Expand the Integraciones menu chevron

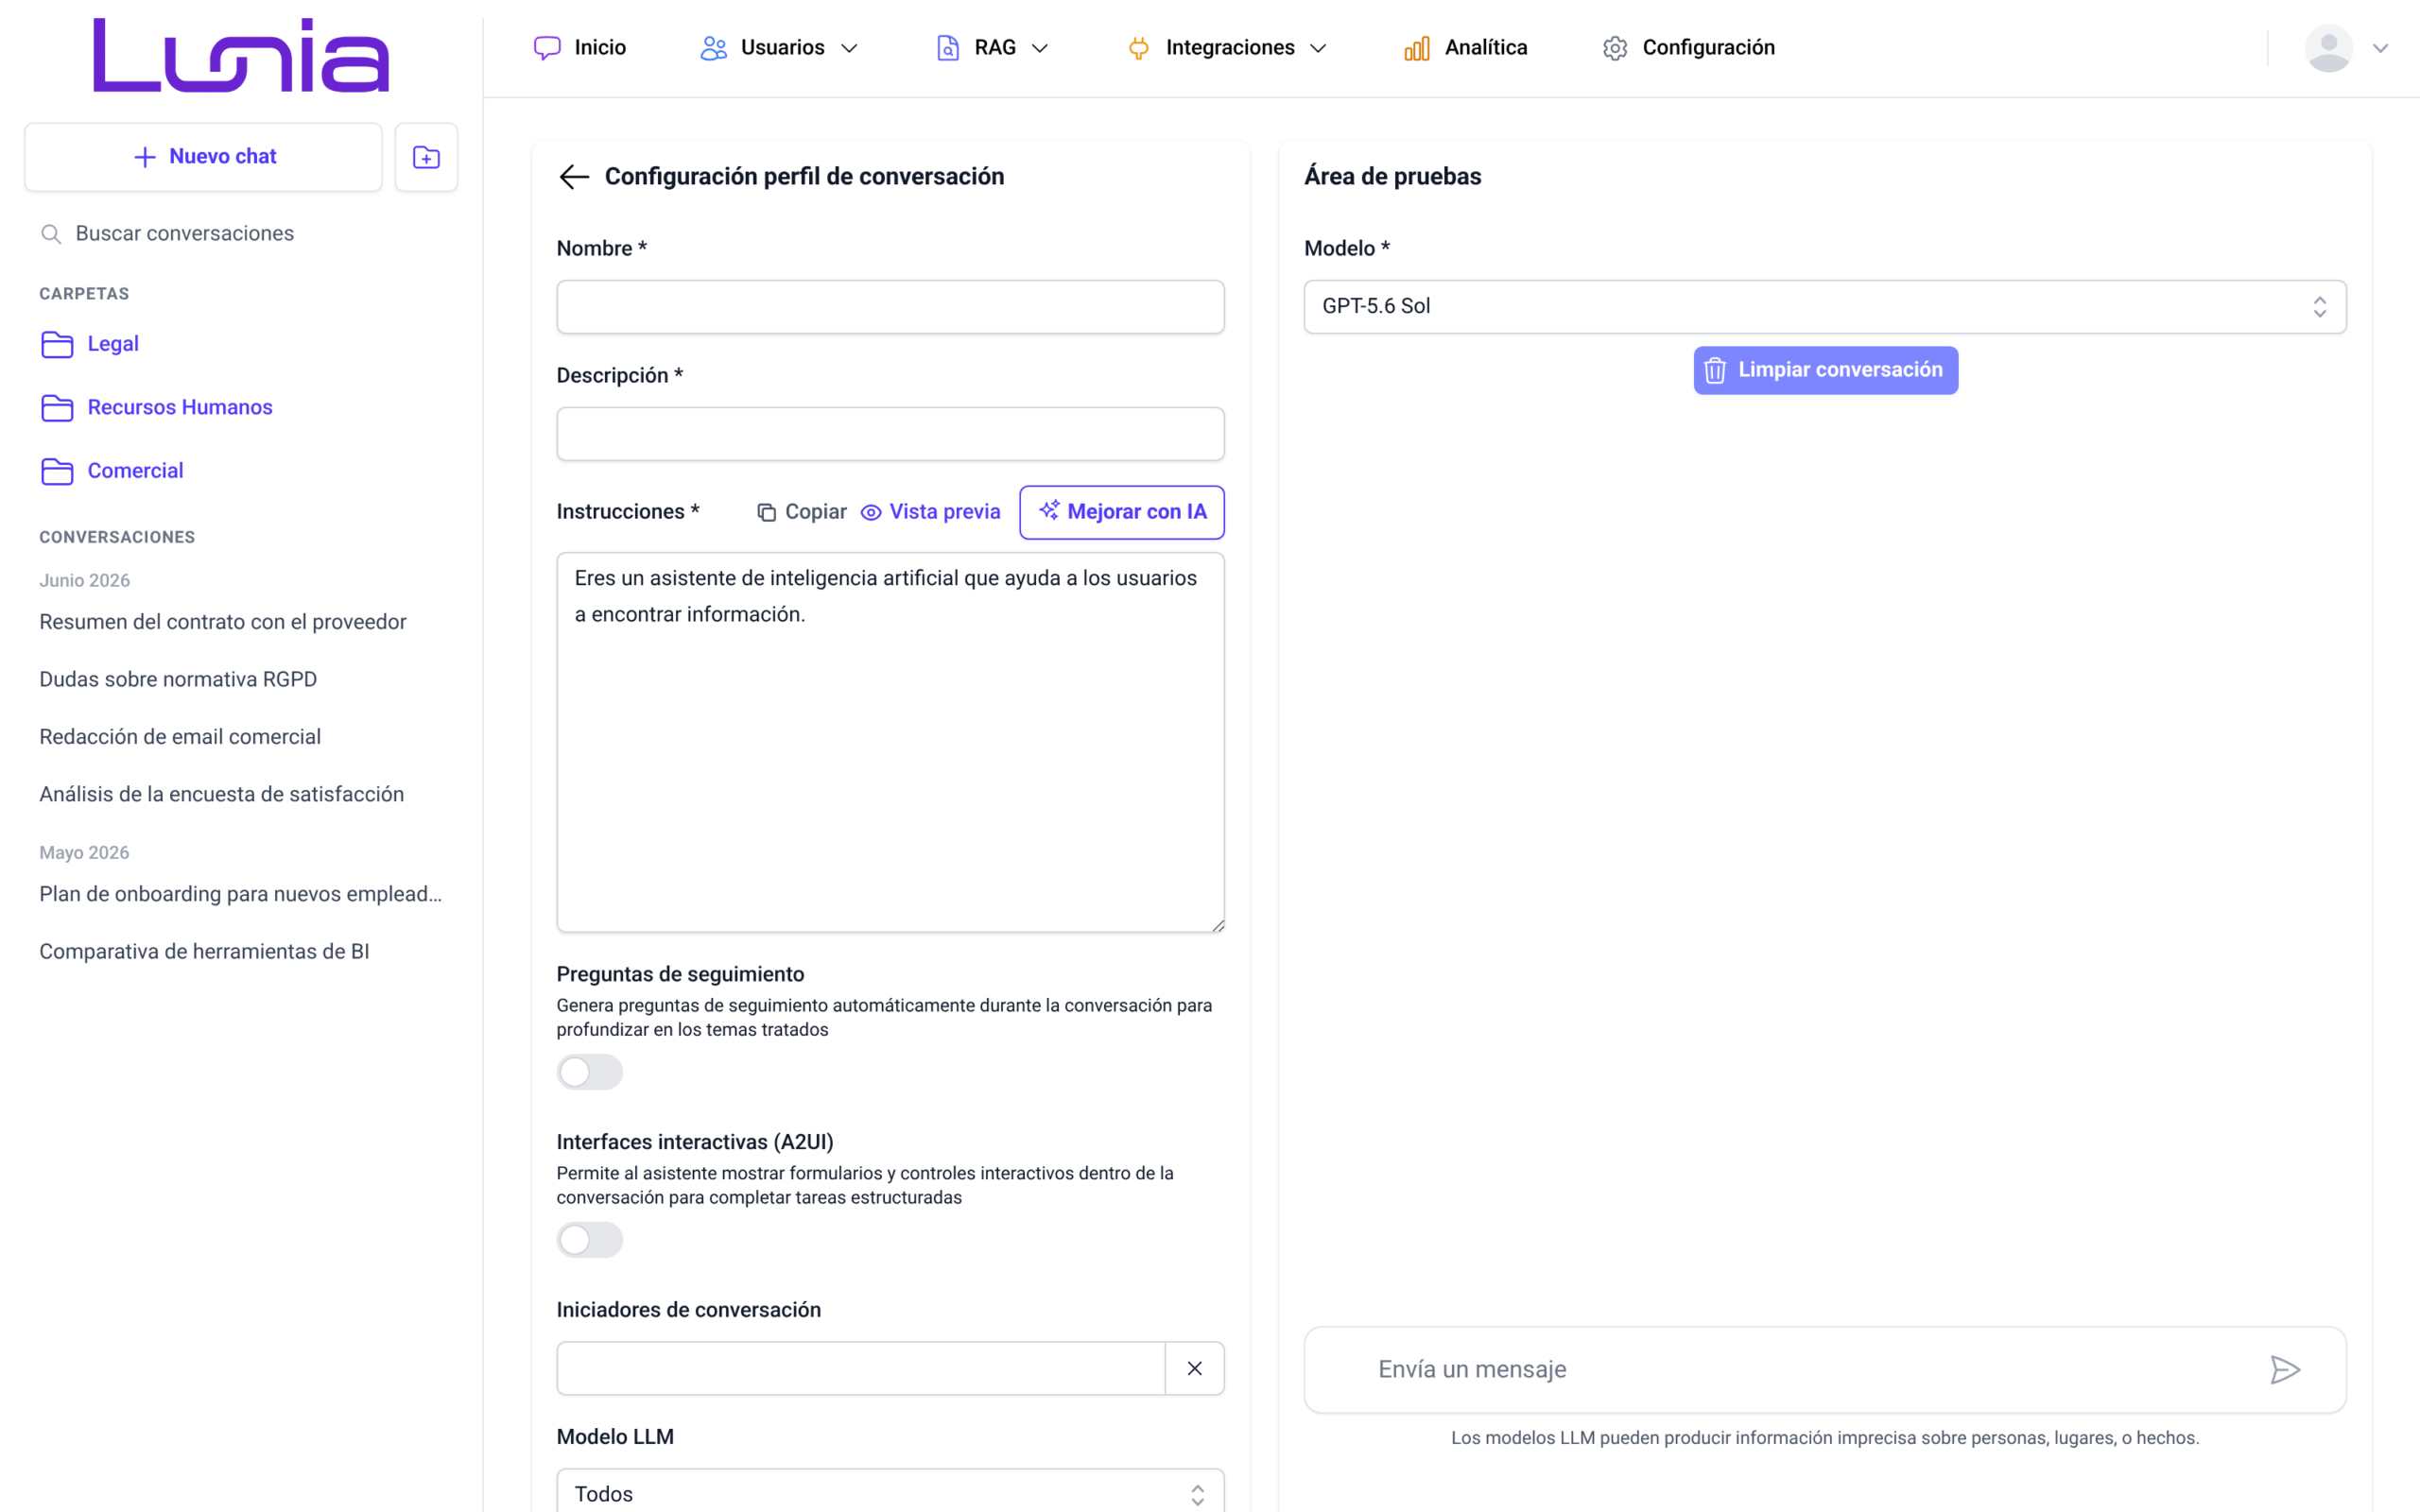(x=1318, y=48)
